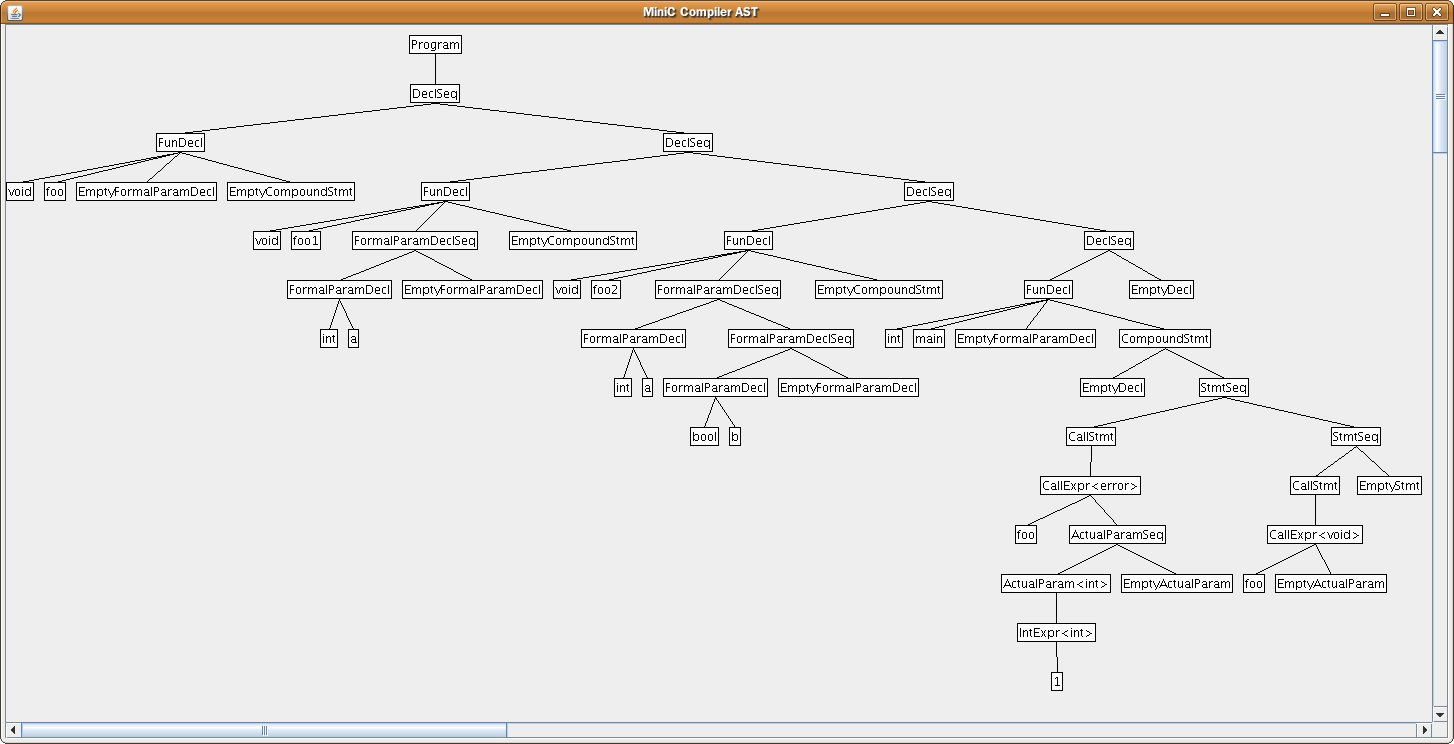Select the foo1 function name node

306,241
